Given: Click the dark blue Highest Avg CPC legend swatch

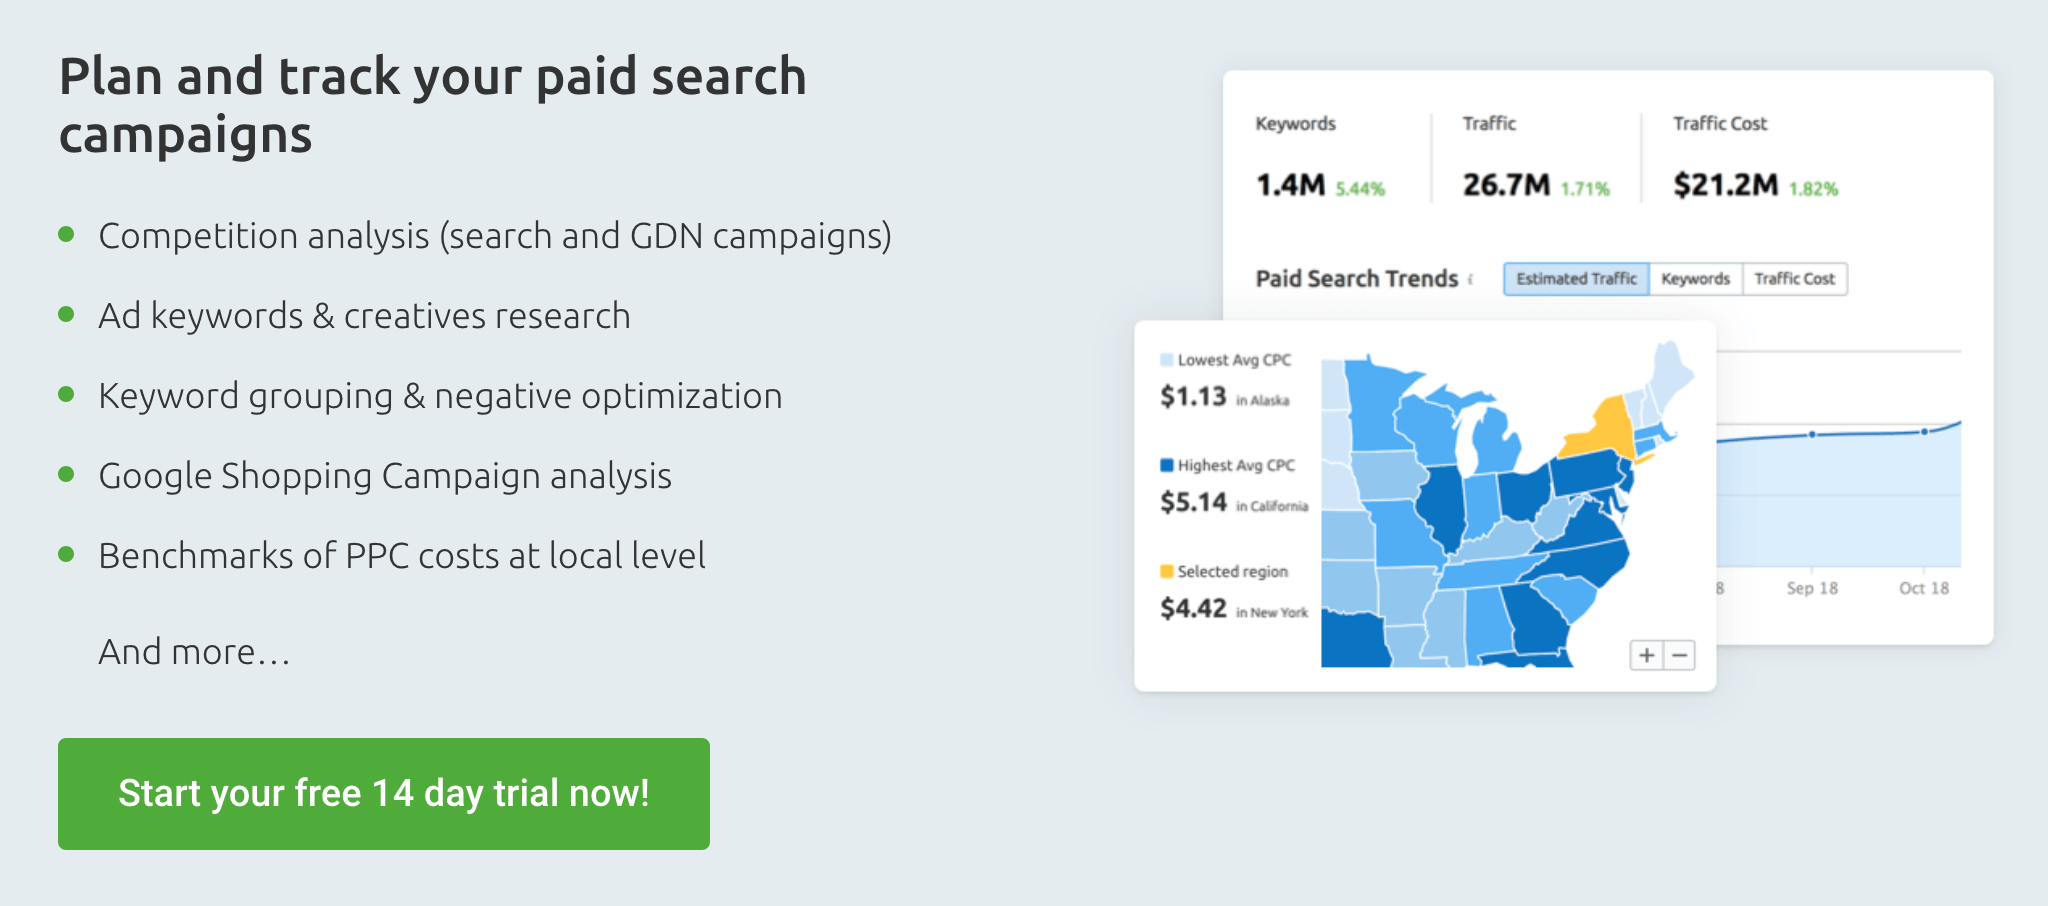Looking at the screenshot, I should (x=1166, y=465).
